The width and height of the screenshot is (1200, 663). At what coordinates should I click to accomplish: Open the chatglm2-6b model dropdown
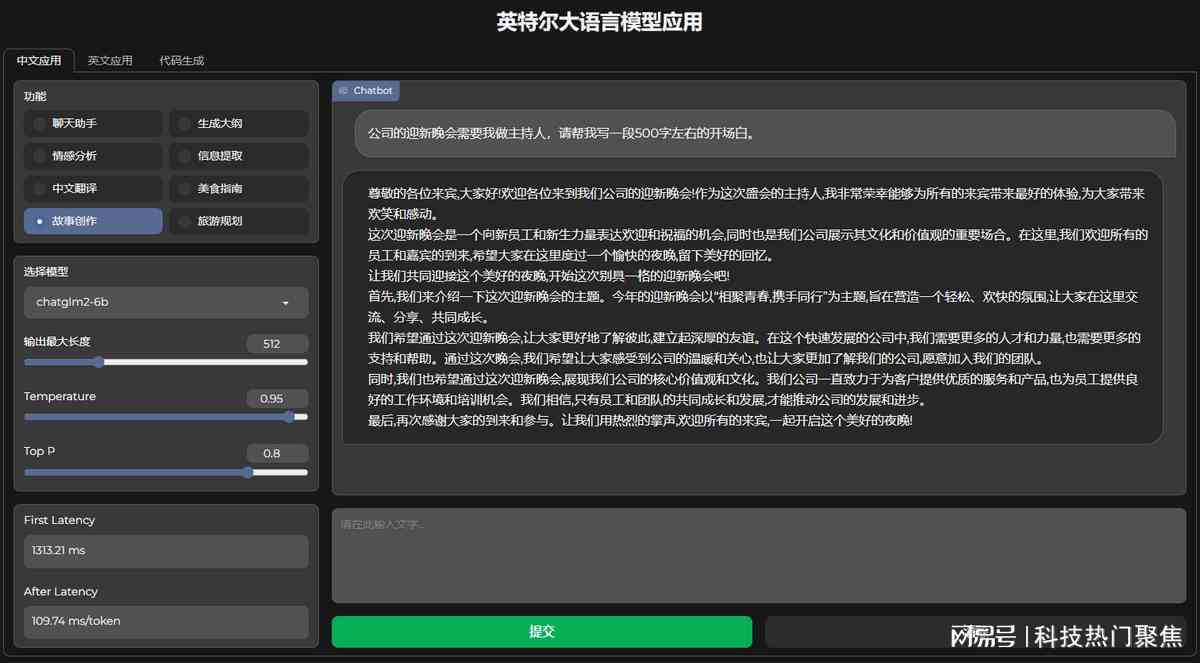pos(166,302)
